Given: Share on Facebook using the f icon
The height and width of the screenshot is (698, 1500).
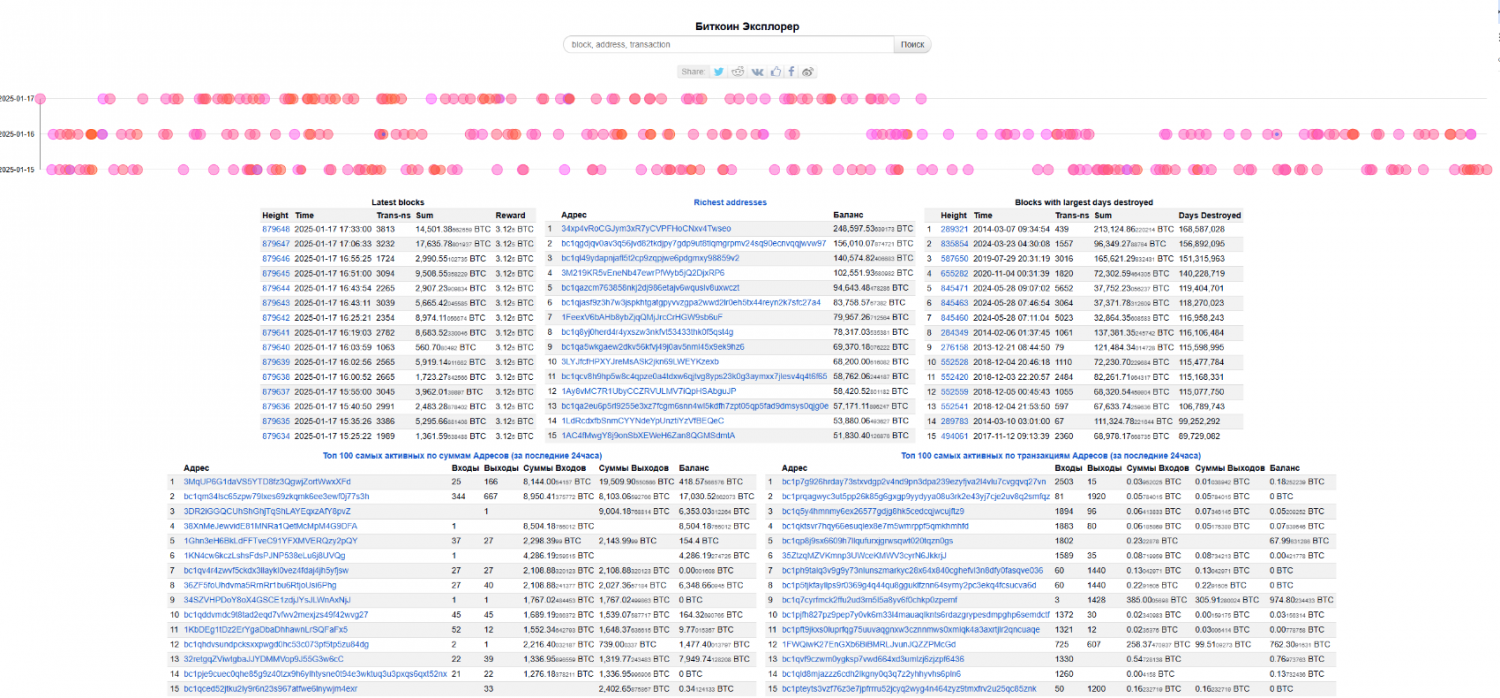Looking at the screenshot, I should pos(791,72).
